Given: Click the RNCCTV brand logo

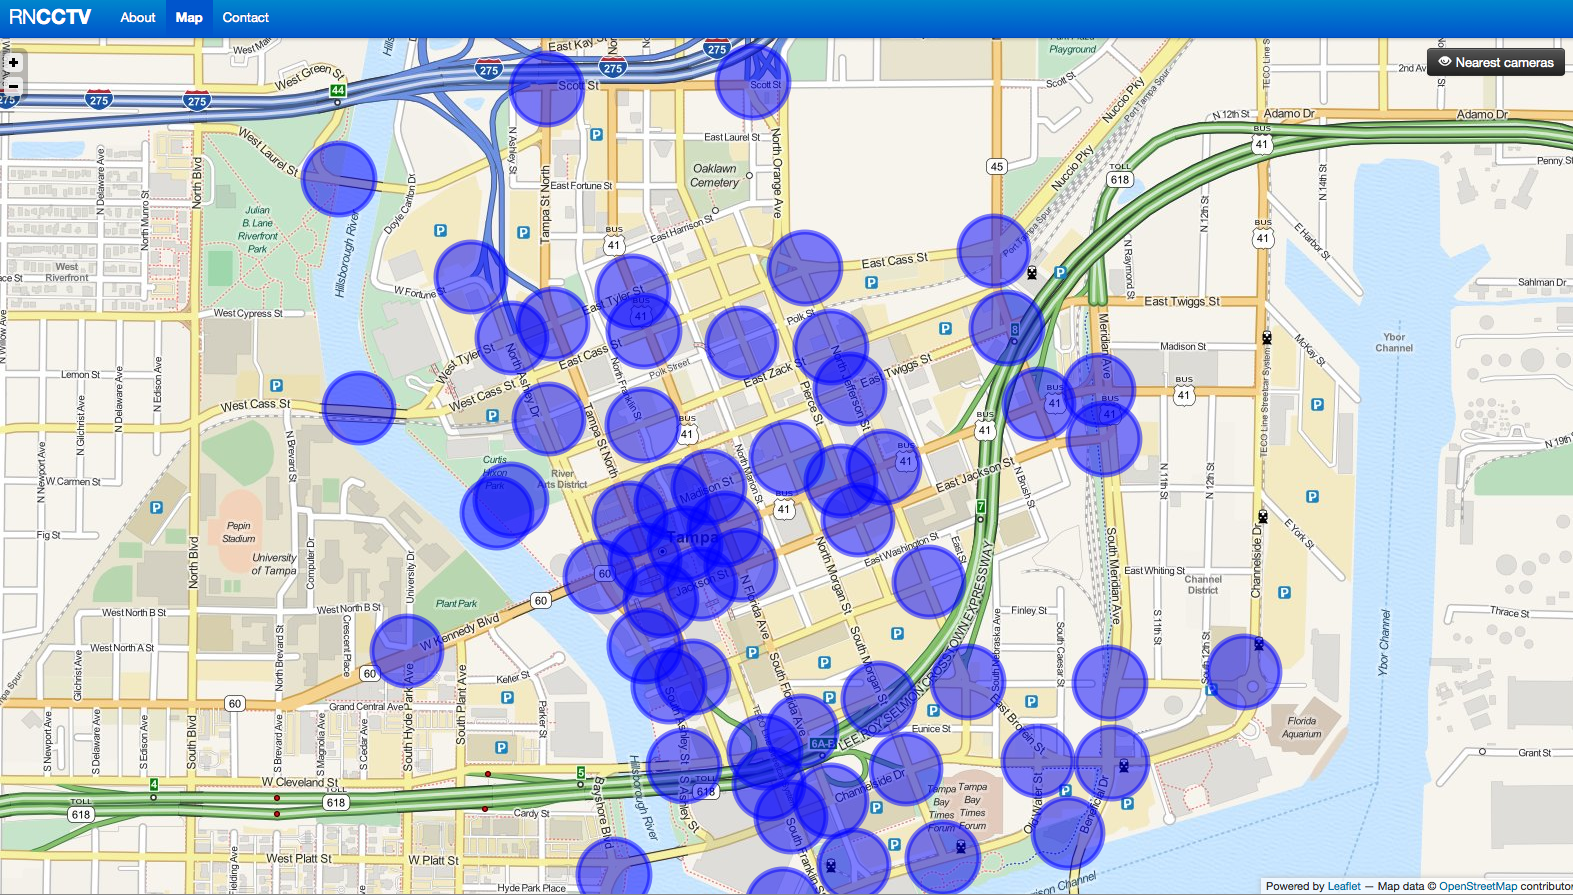Looking at the screenshot, I should coord(50,18).
